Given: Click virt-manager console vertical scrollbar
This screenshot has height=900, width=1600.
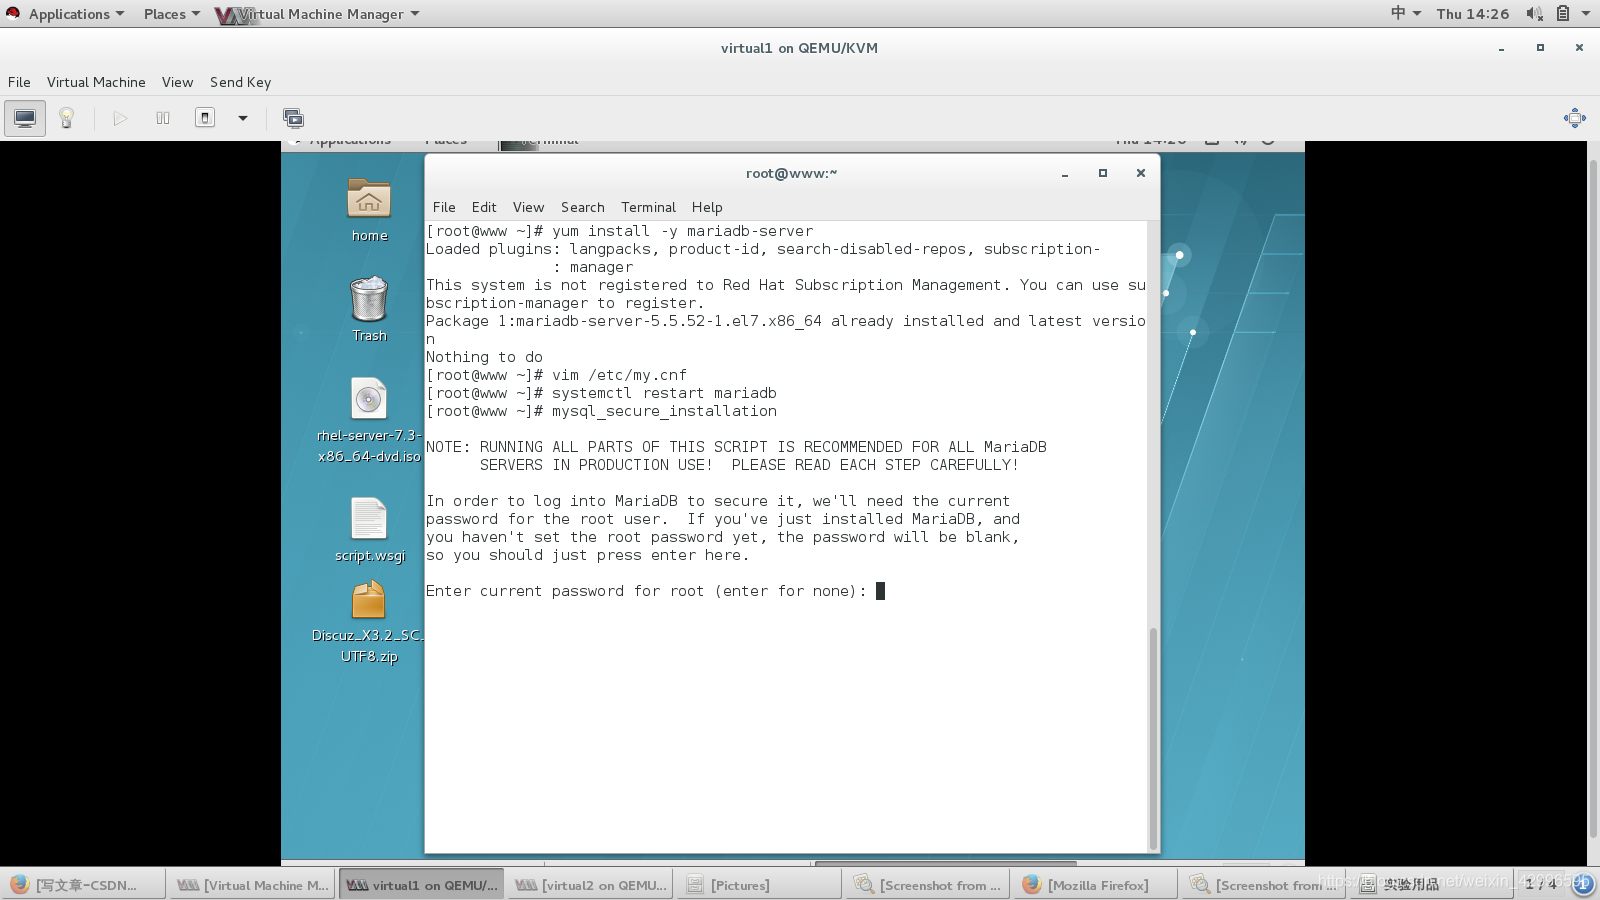Looking at the screenshot, I should (1594, 500).
